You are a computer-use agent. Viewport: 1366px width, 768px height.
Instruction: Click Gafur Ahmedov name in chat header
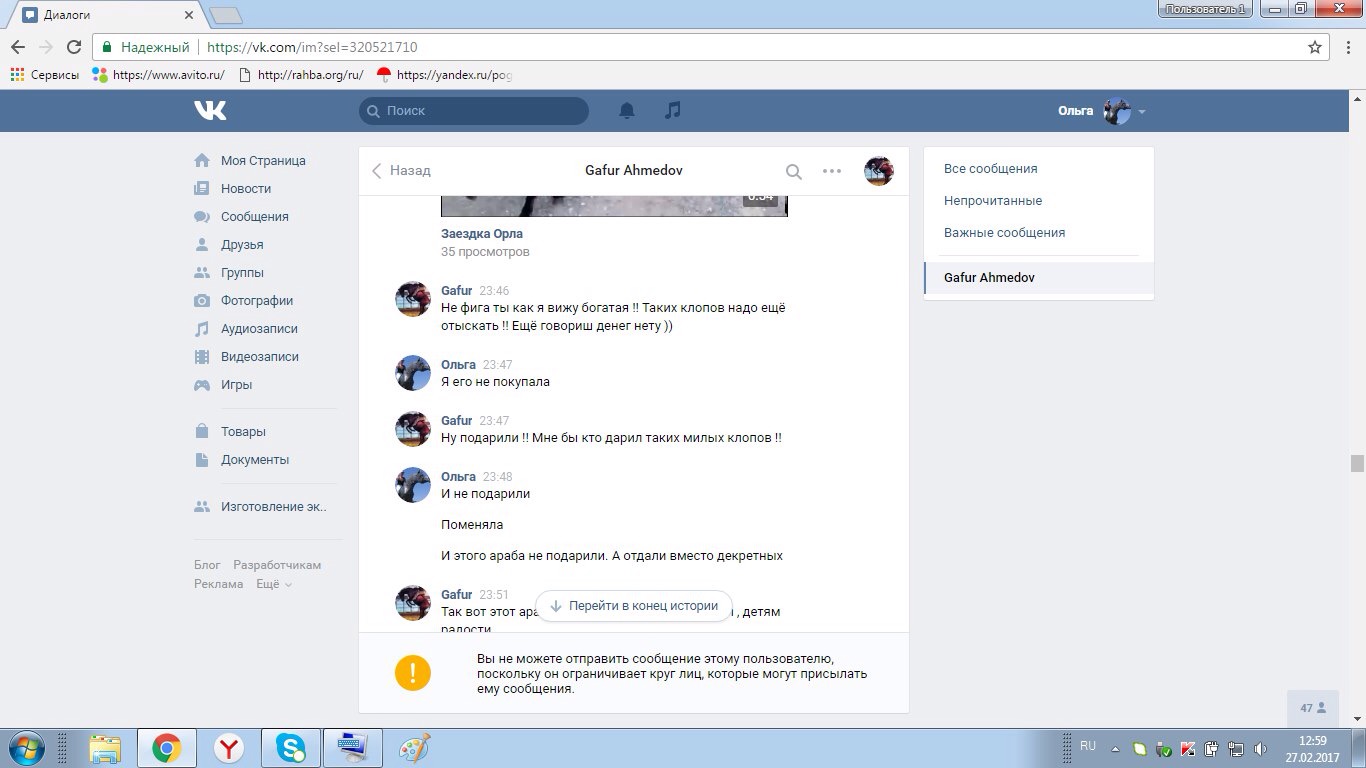coord(634,171)
